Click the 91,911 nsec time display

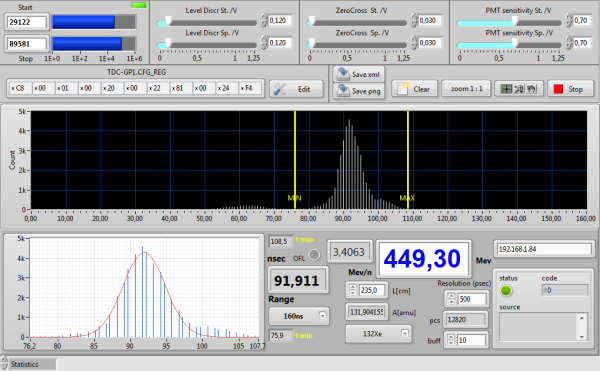[298, 280]
